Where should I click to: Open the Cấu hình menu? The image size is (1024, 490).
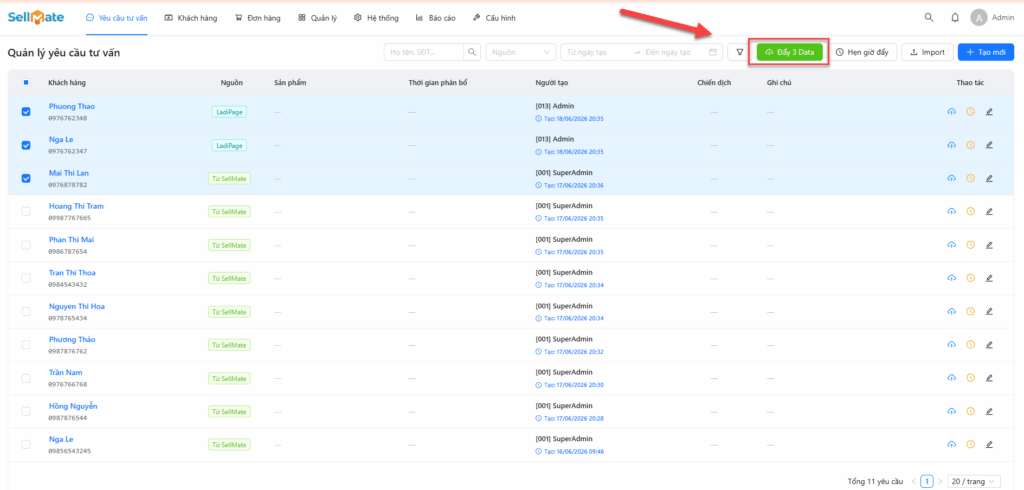click(494, 18)
